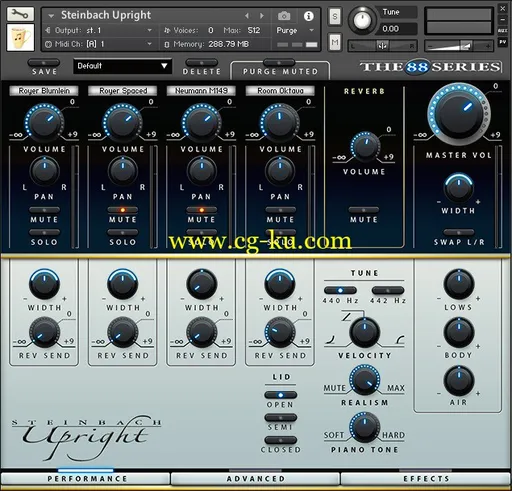
Task: Click the LOWS EQ knob
Action: pos(459,284)
